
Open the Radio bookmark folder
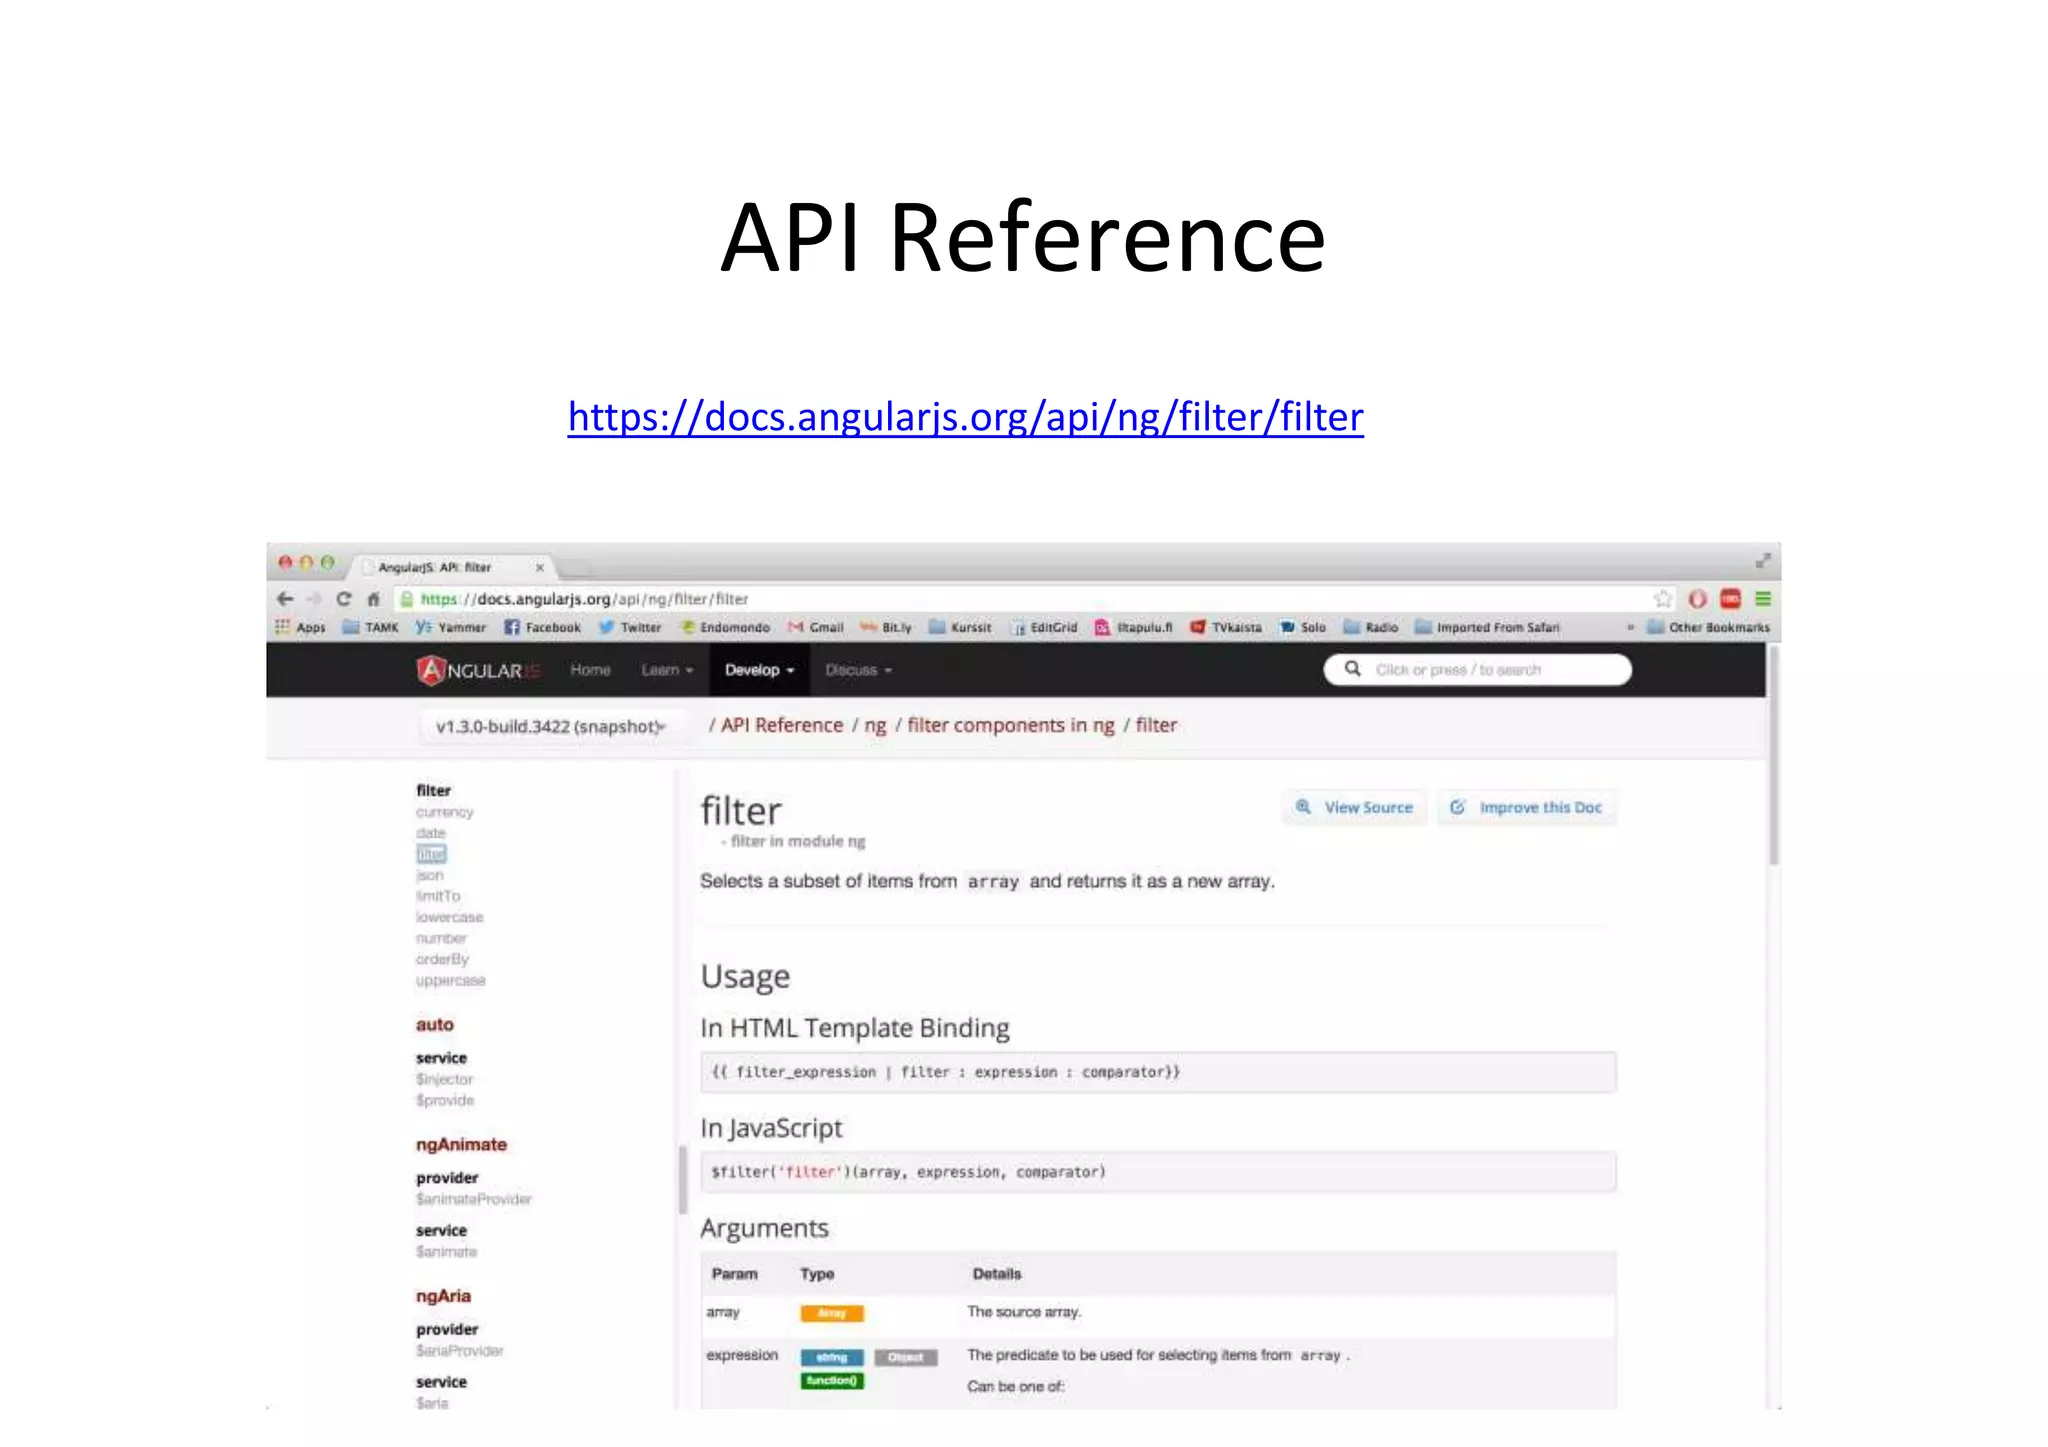pyautogui.click(x=1370, y=627)
